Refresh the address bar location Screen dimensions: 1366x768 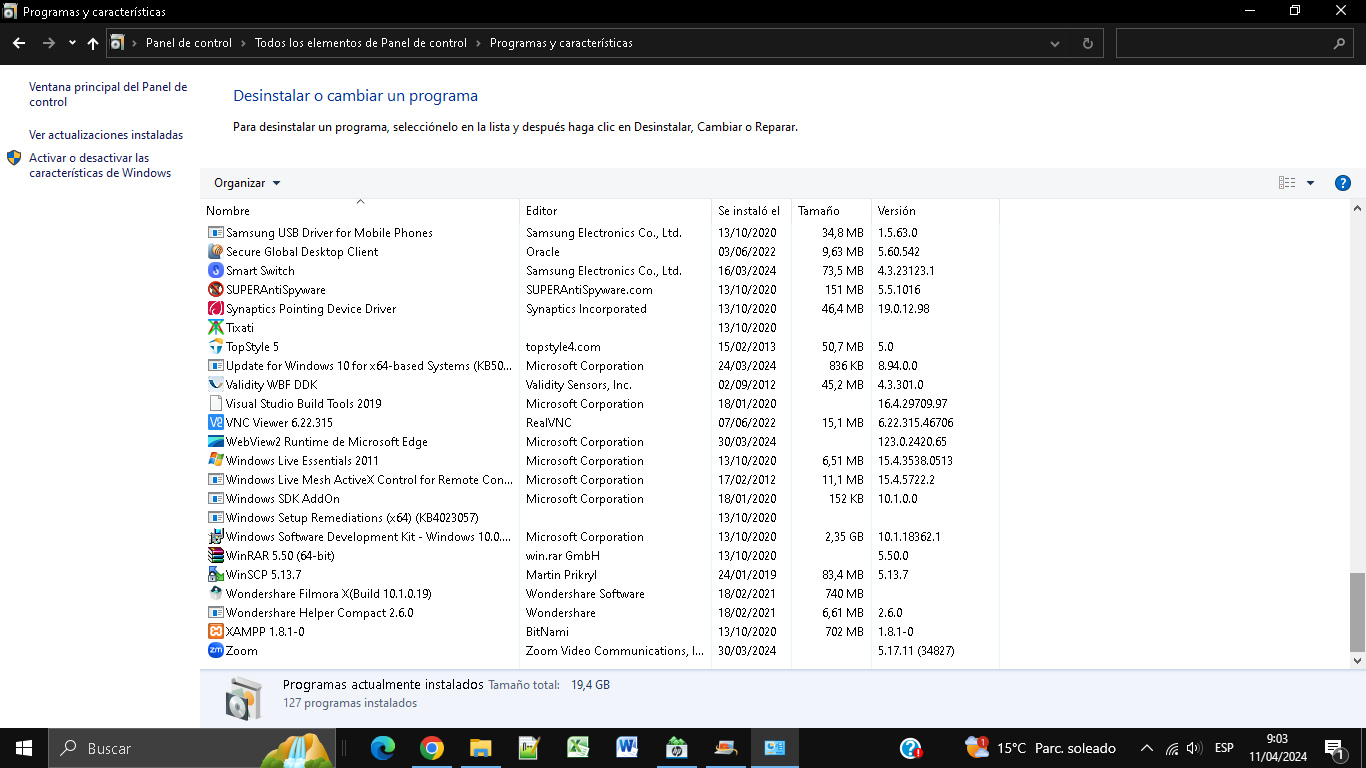point(1087,43)
